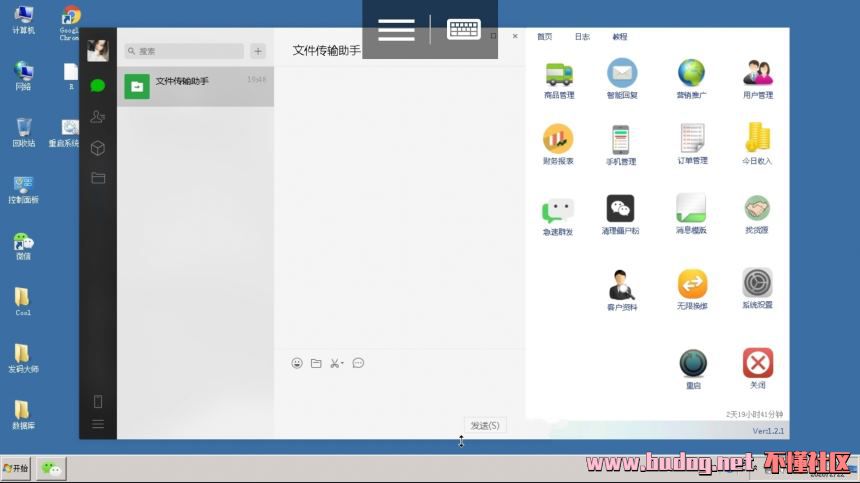Open 急速群发 mass messaging icon
This screenshot has height=483, width=860.
tap(558, 211)
